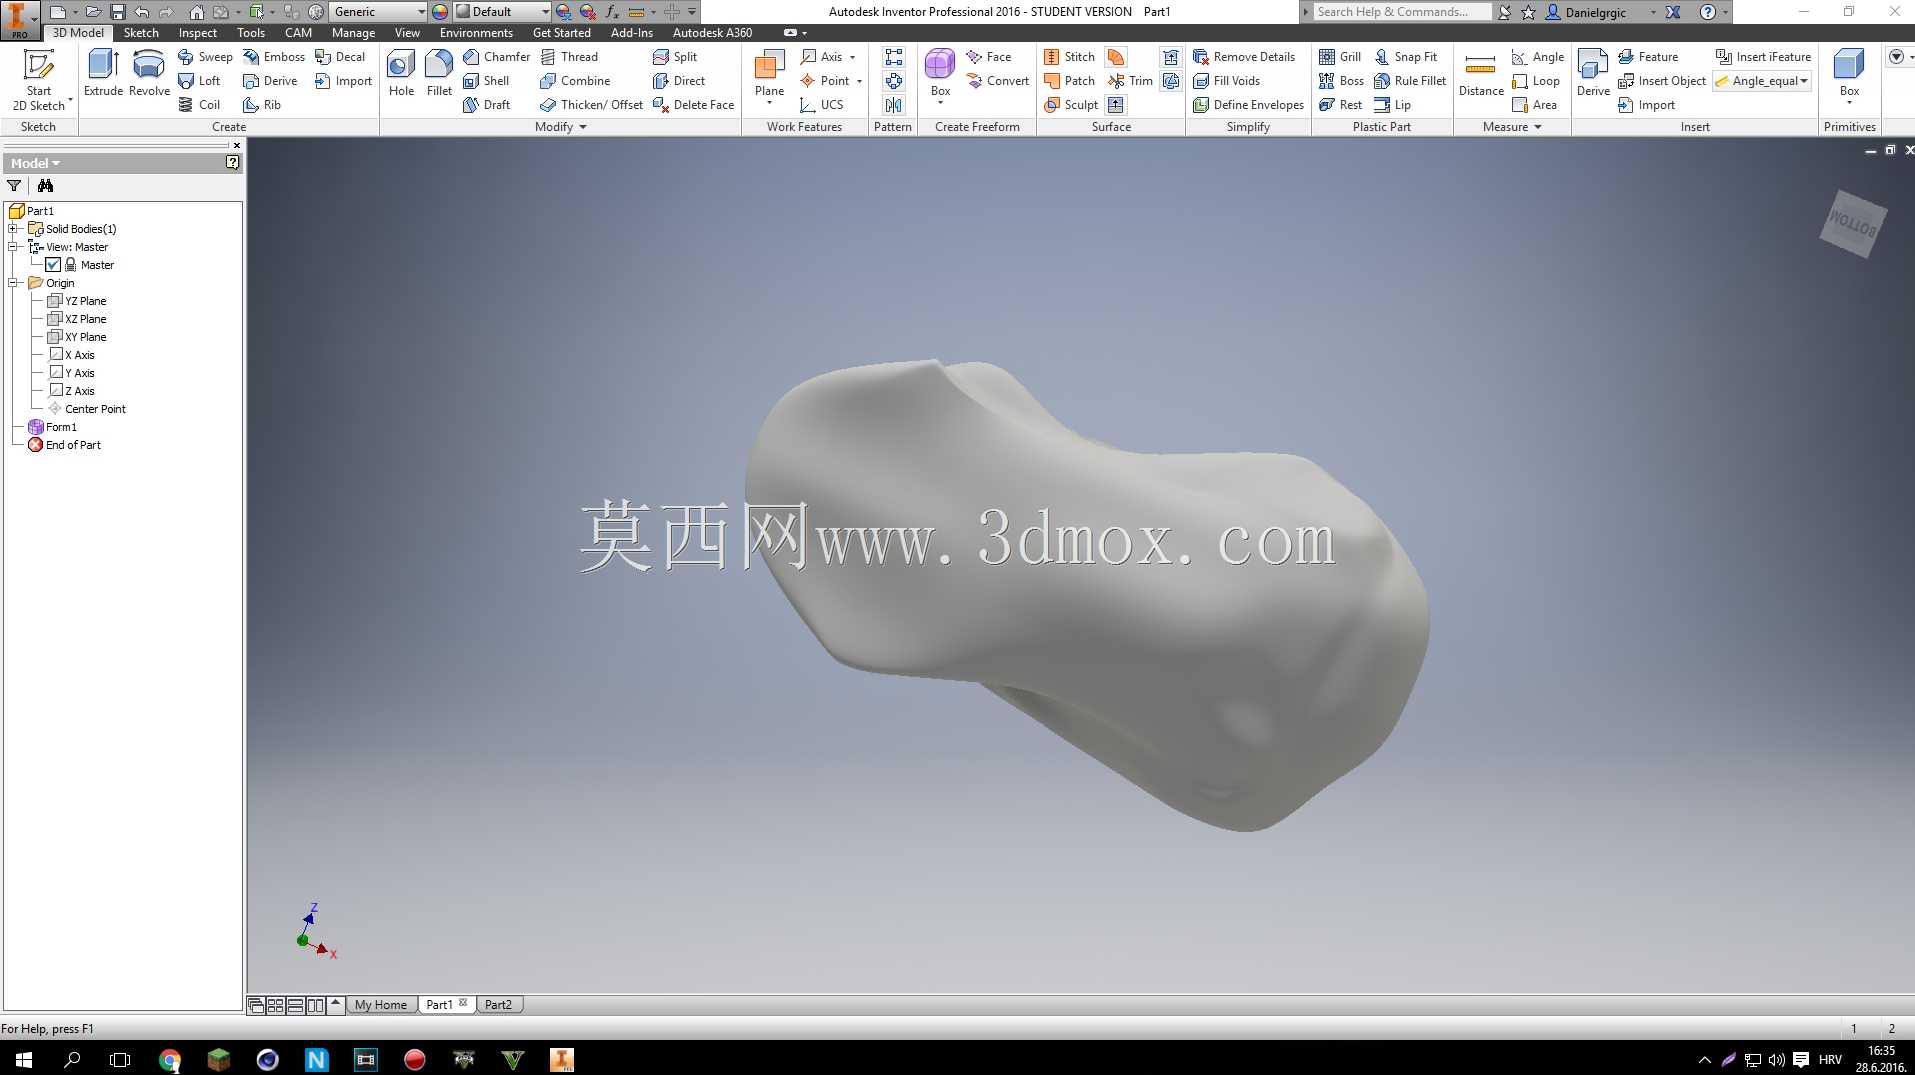Select End of Part marker
Viewport: 1915px width, 1075px height.
coord(65,445)
